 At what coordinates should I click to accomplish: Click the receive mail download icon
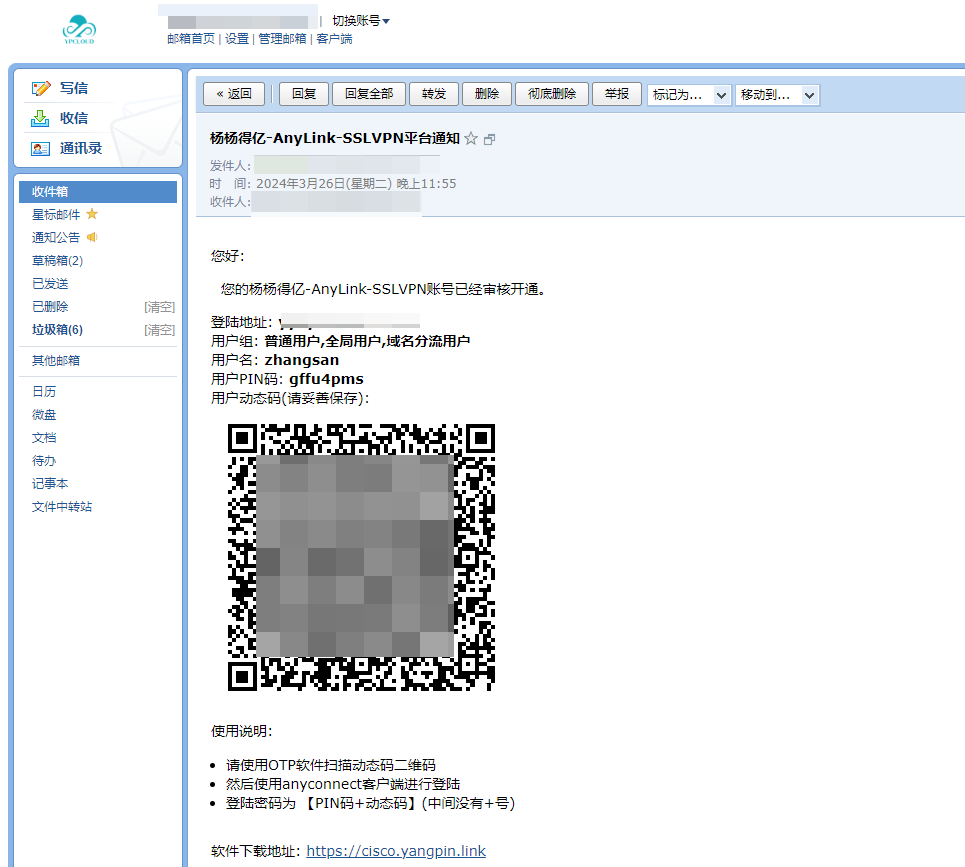click(x=40, y=118)
